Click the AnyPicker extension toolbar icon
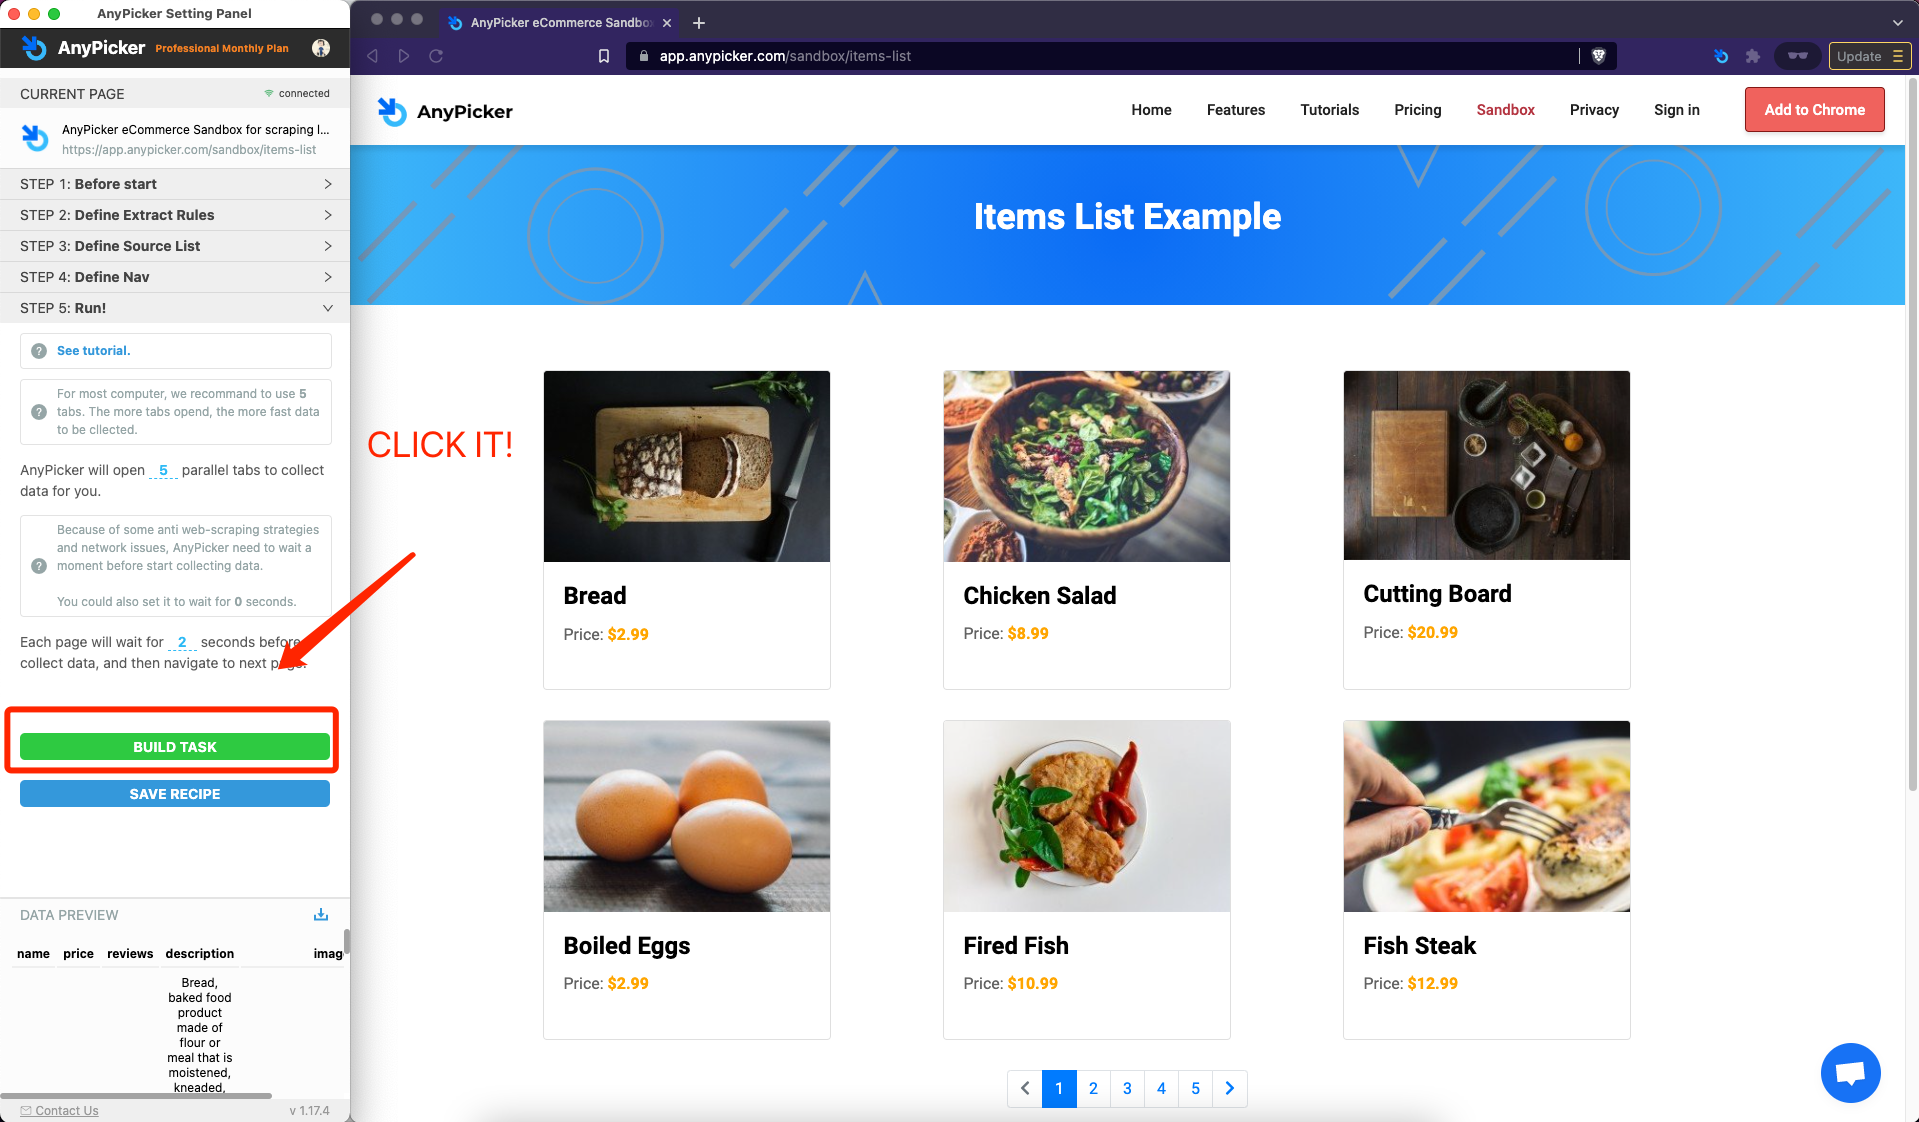Image resolution: width=1919 pixels, height=1122 pixels. 1720,56
